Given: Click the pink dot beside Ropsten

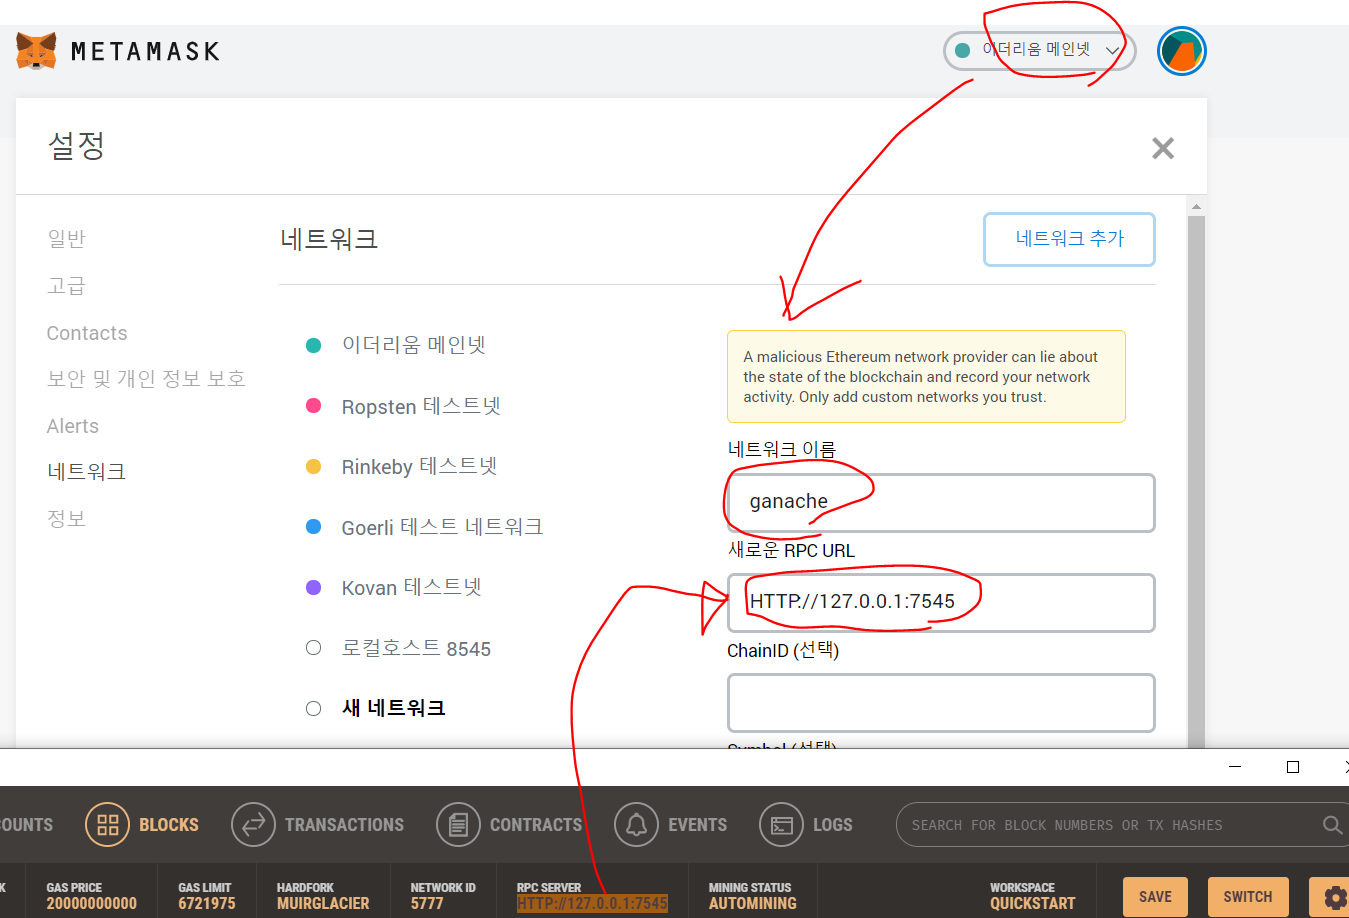Looking at the screenshot, I should (x=313, y=405).
